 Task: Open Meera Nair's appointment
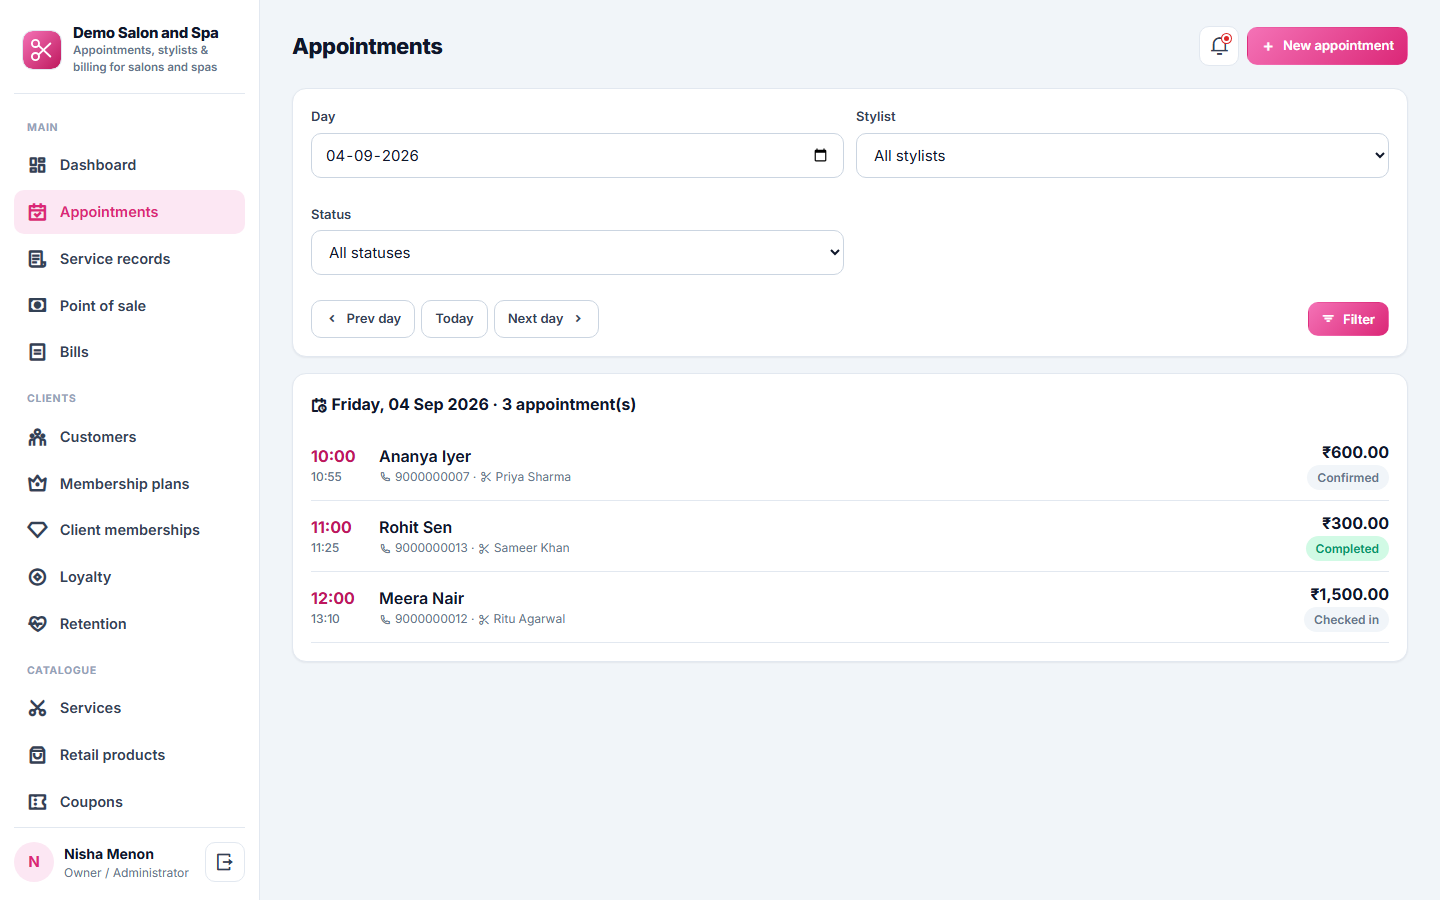click(850, 607)
